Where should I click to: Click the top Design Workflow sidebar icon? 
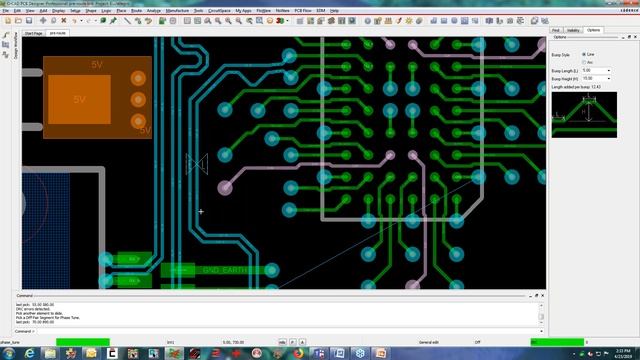(6, 36)
